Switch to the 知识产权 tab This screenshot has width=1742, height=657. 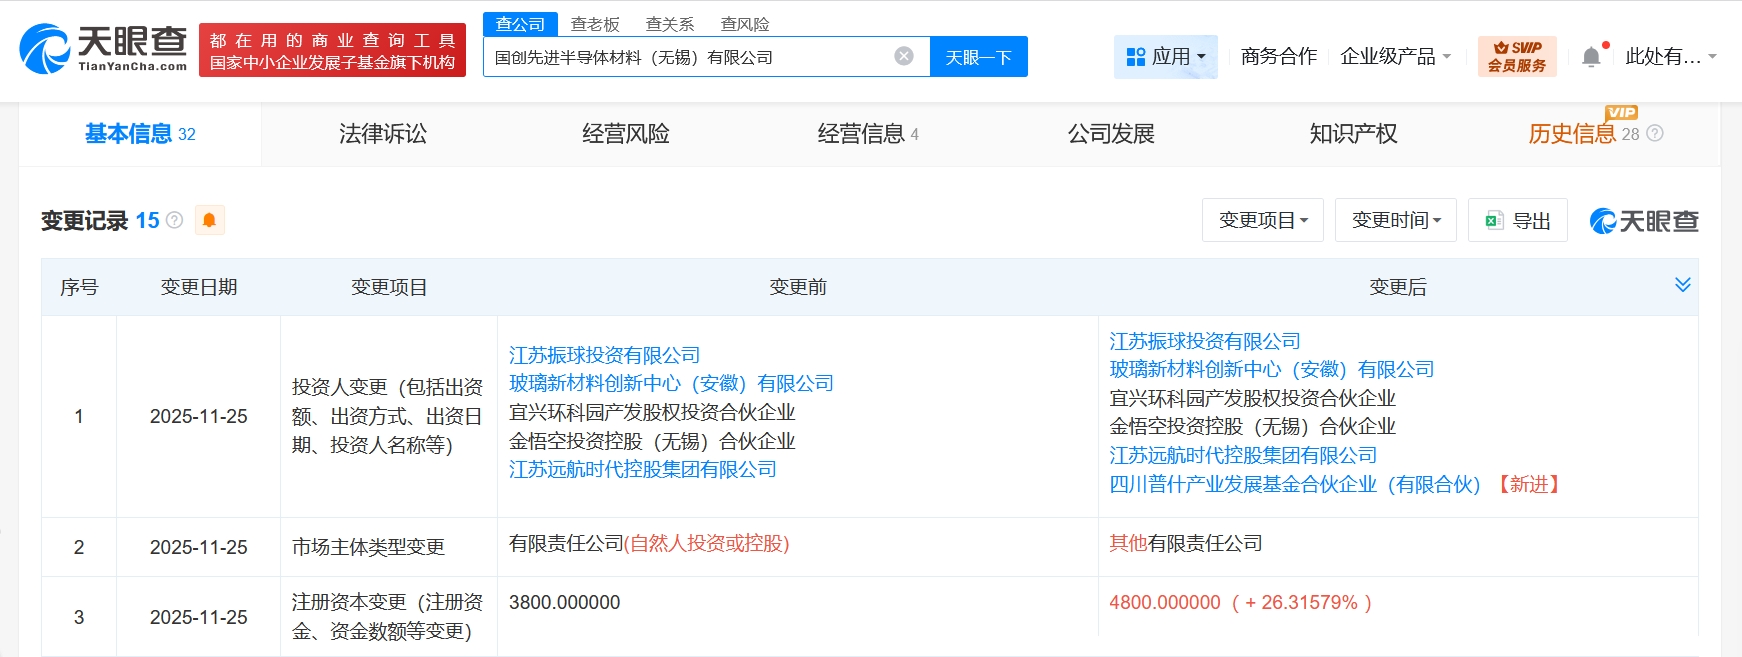click(x=1353, y=134)
